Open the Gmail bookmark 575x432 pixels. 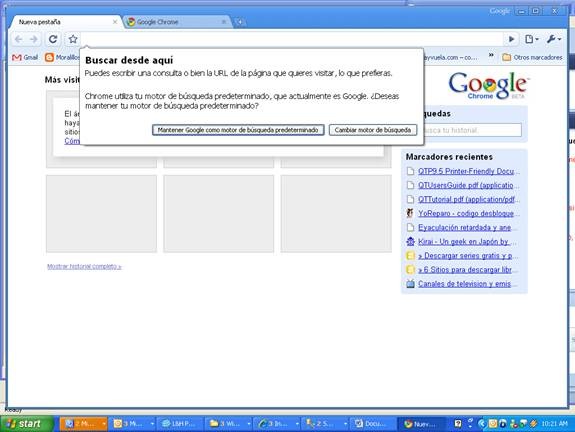(25, 58)
